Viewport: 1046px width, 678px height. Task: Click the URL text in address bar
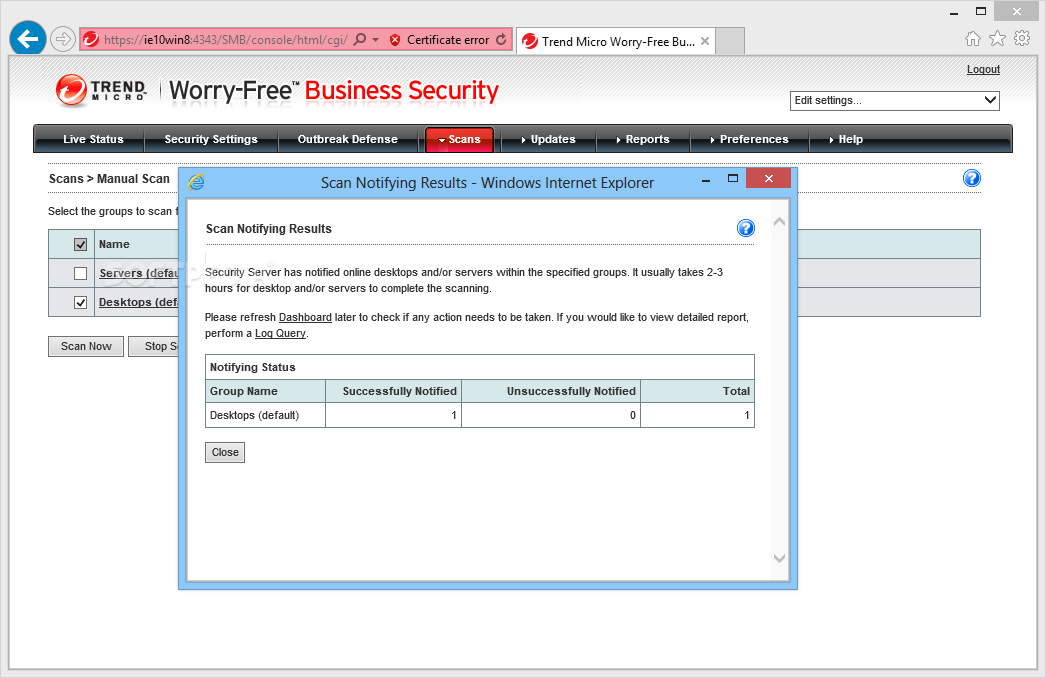pos(225,40)
